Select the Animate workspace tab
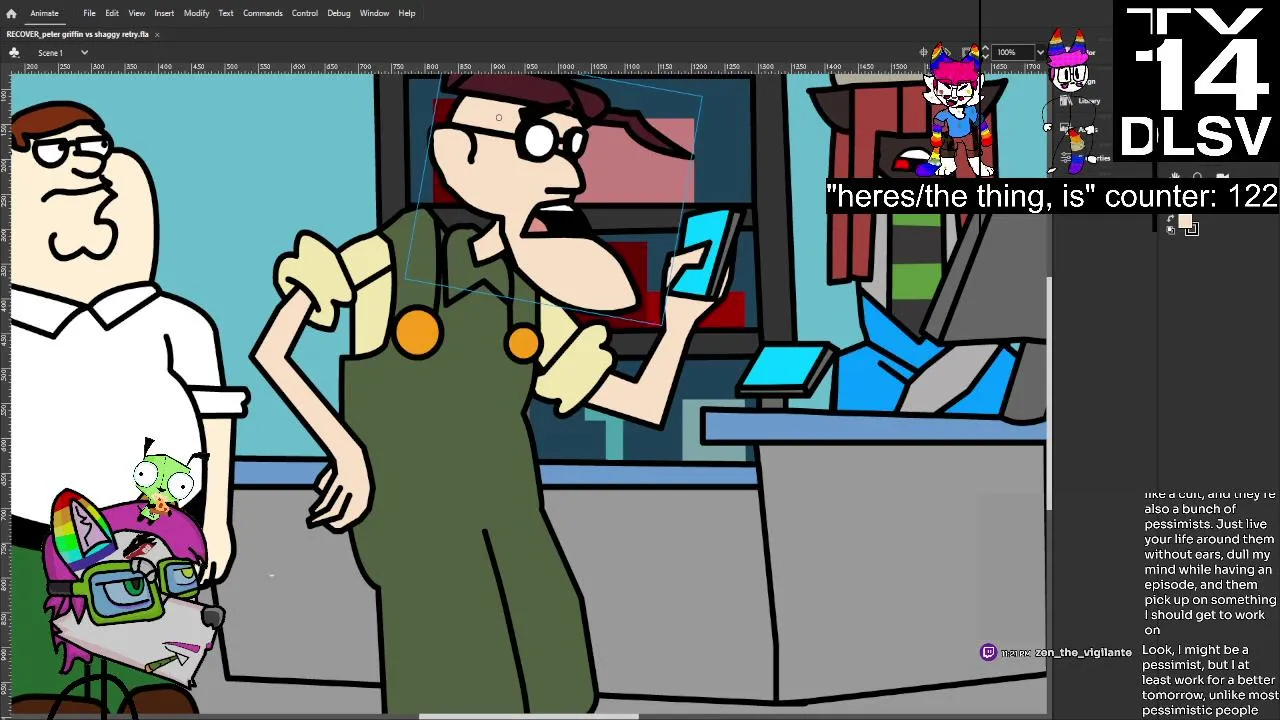 tap(44, 13)
